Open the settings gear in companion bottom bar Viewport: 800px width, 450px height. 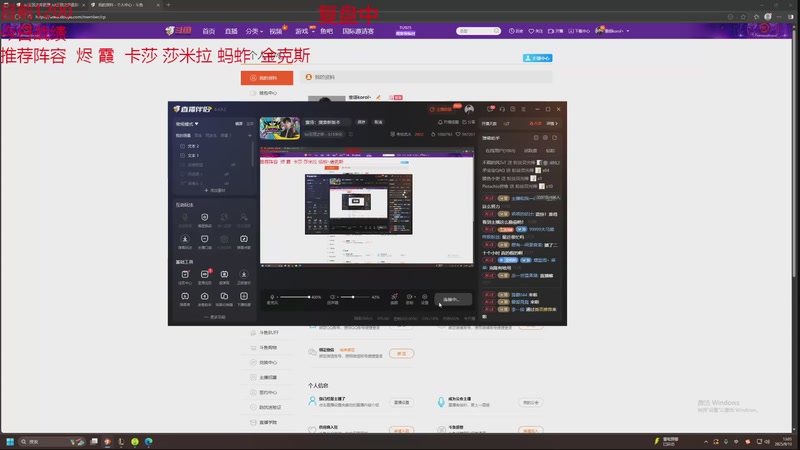click(x=424, y=298)
